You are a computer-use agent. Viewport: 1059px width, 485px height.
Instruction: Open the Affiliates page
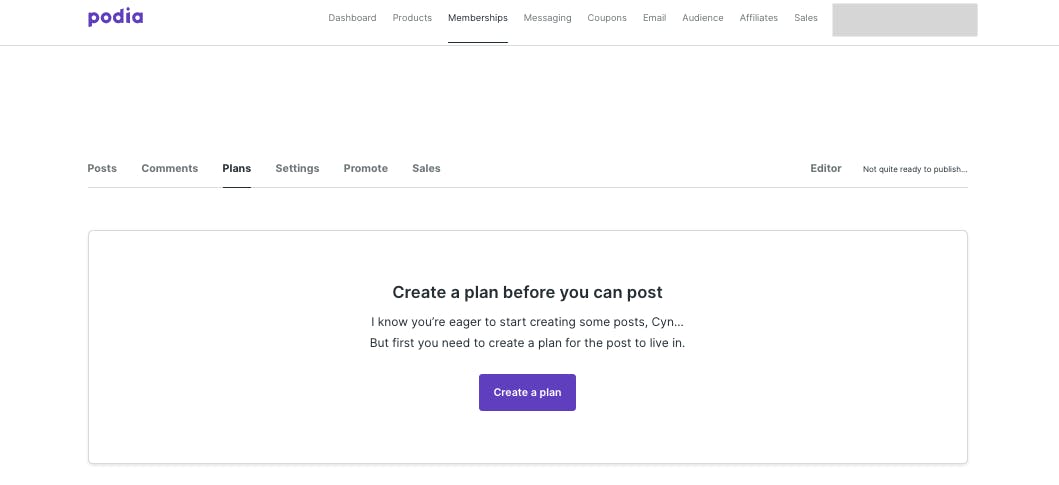point(758,18)
